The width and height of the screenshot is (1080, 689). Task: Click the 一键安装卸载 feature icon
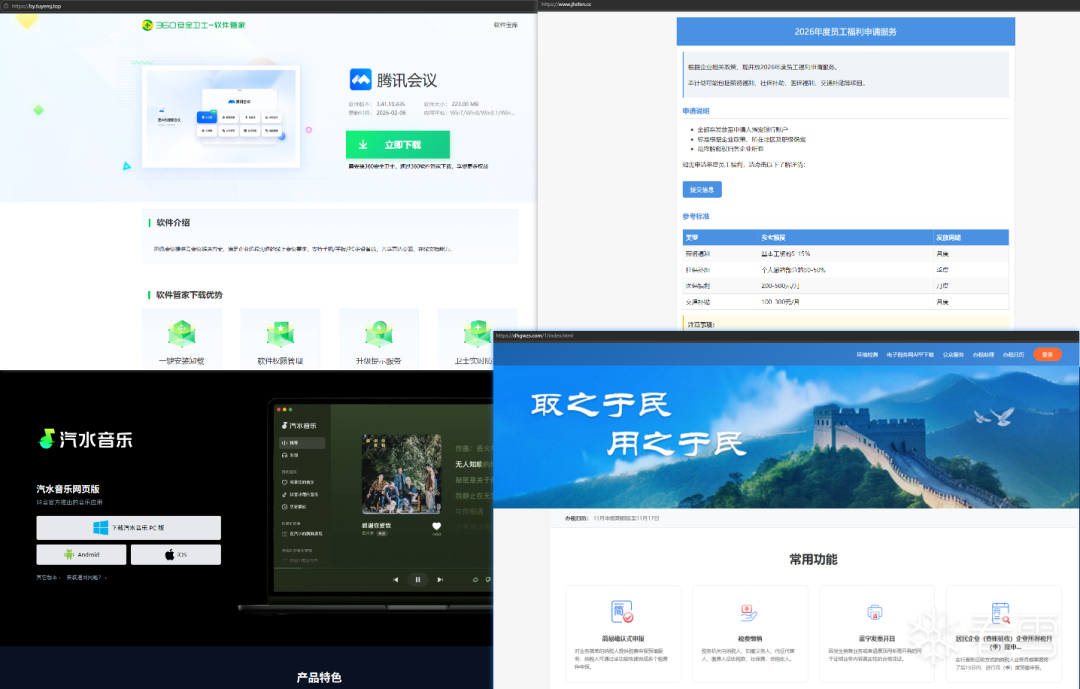pos(182,333)
